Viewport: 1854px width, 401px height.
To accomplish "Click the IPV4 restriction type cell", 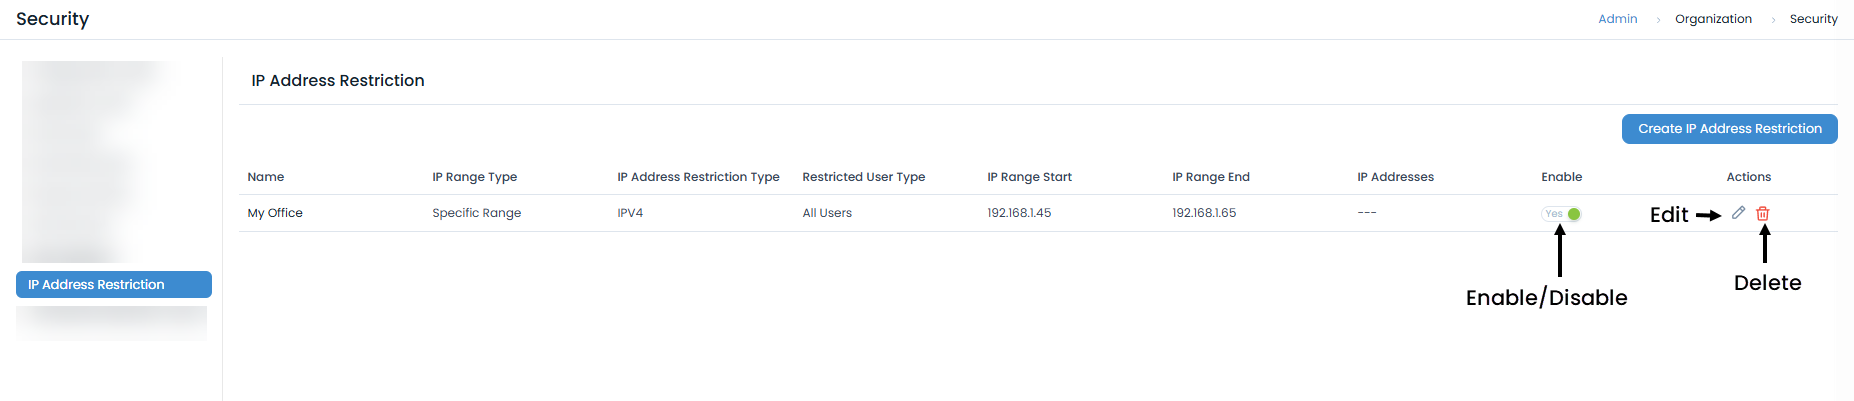I will [x=630, y=213].
